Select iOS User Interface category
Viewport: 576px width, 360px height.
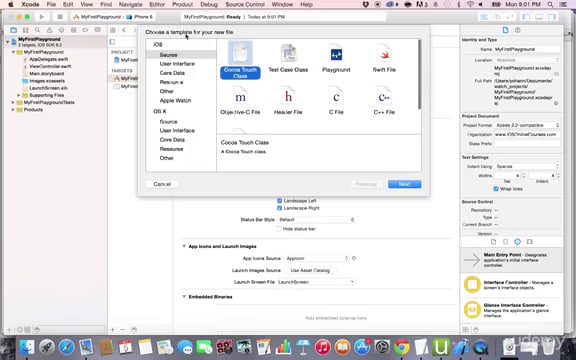[x=177, y=64]
